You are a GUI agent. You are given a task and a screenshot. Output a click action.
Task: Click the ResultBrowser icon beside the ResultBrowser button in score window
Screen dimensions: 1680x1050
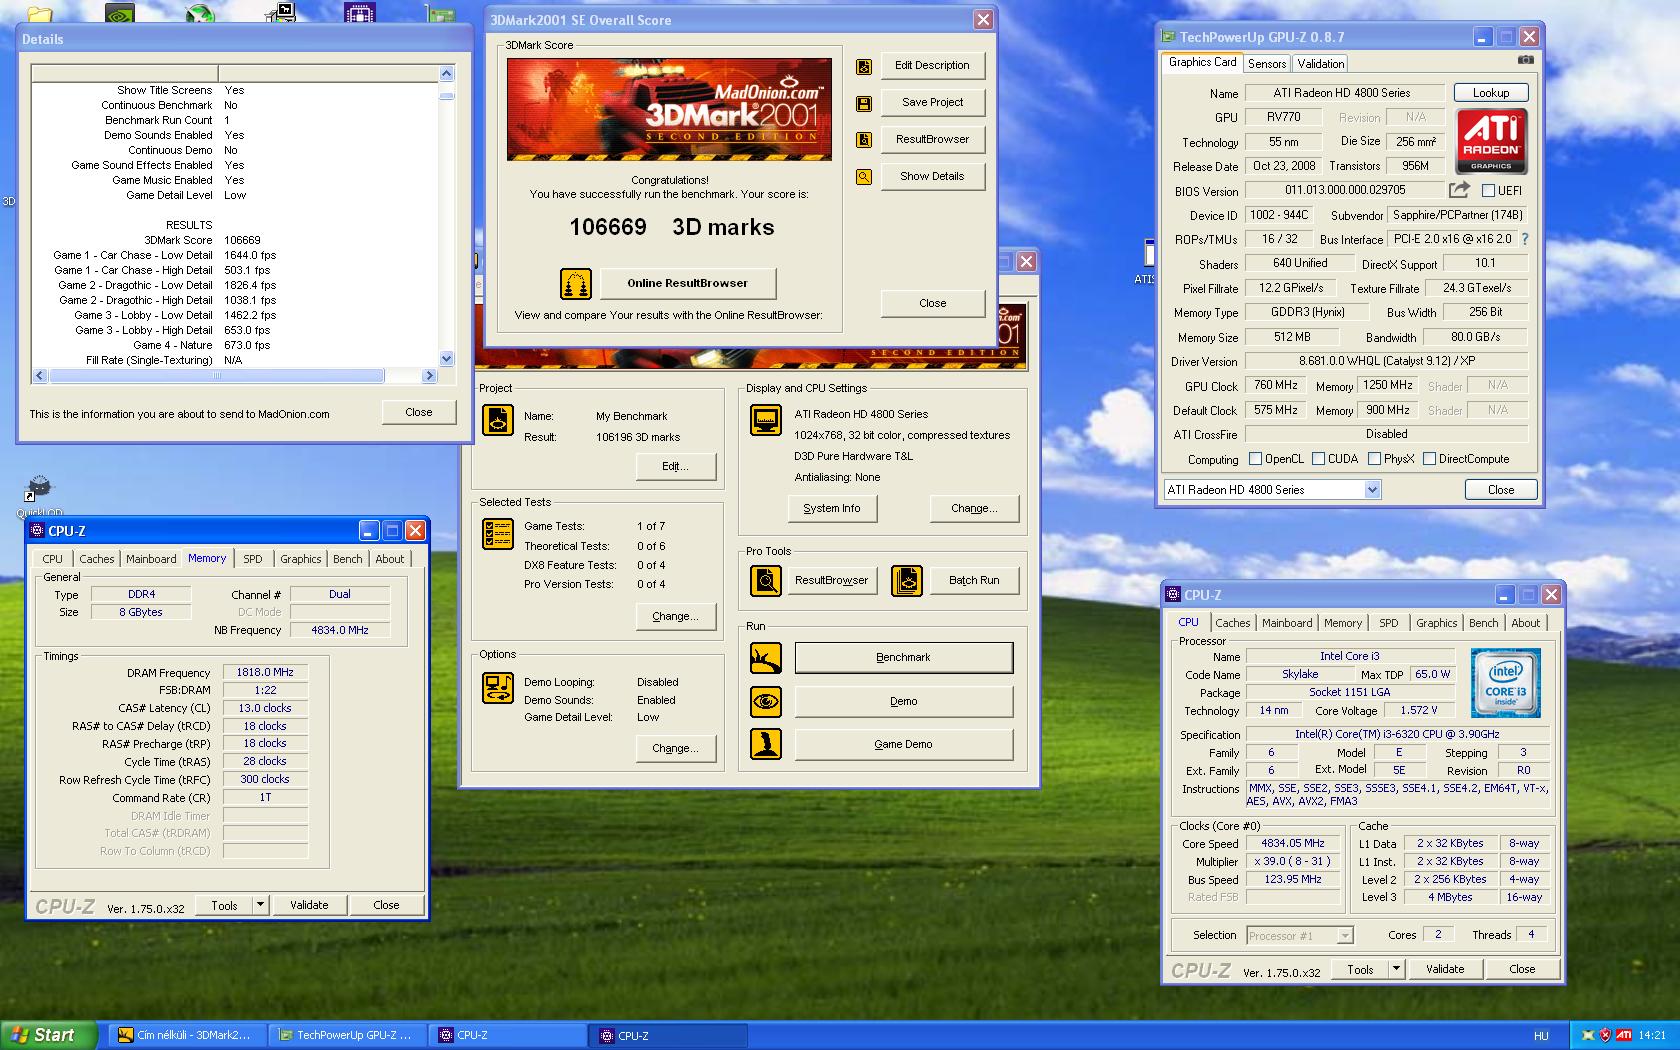coord(864,140)
